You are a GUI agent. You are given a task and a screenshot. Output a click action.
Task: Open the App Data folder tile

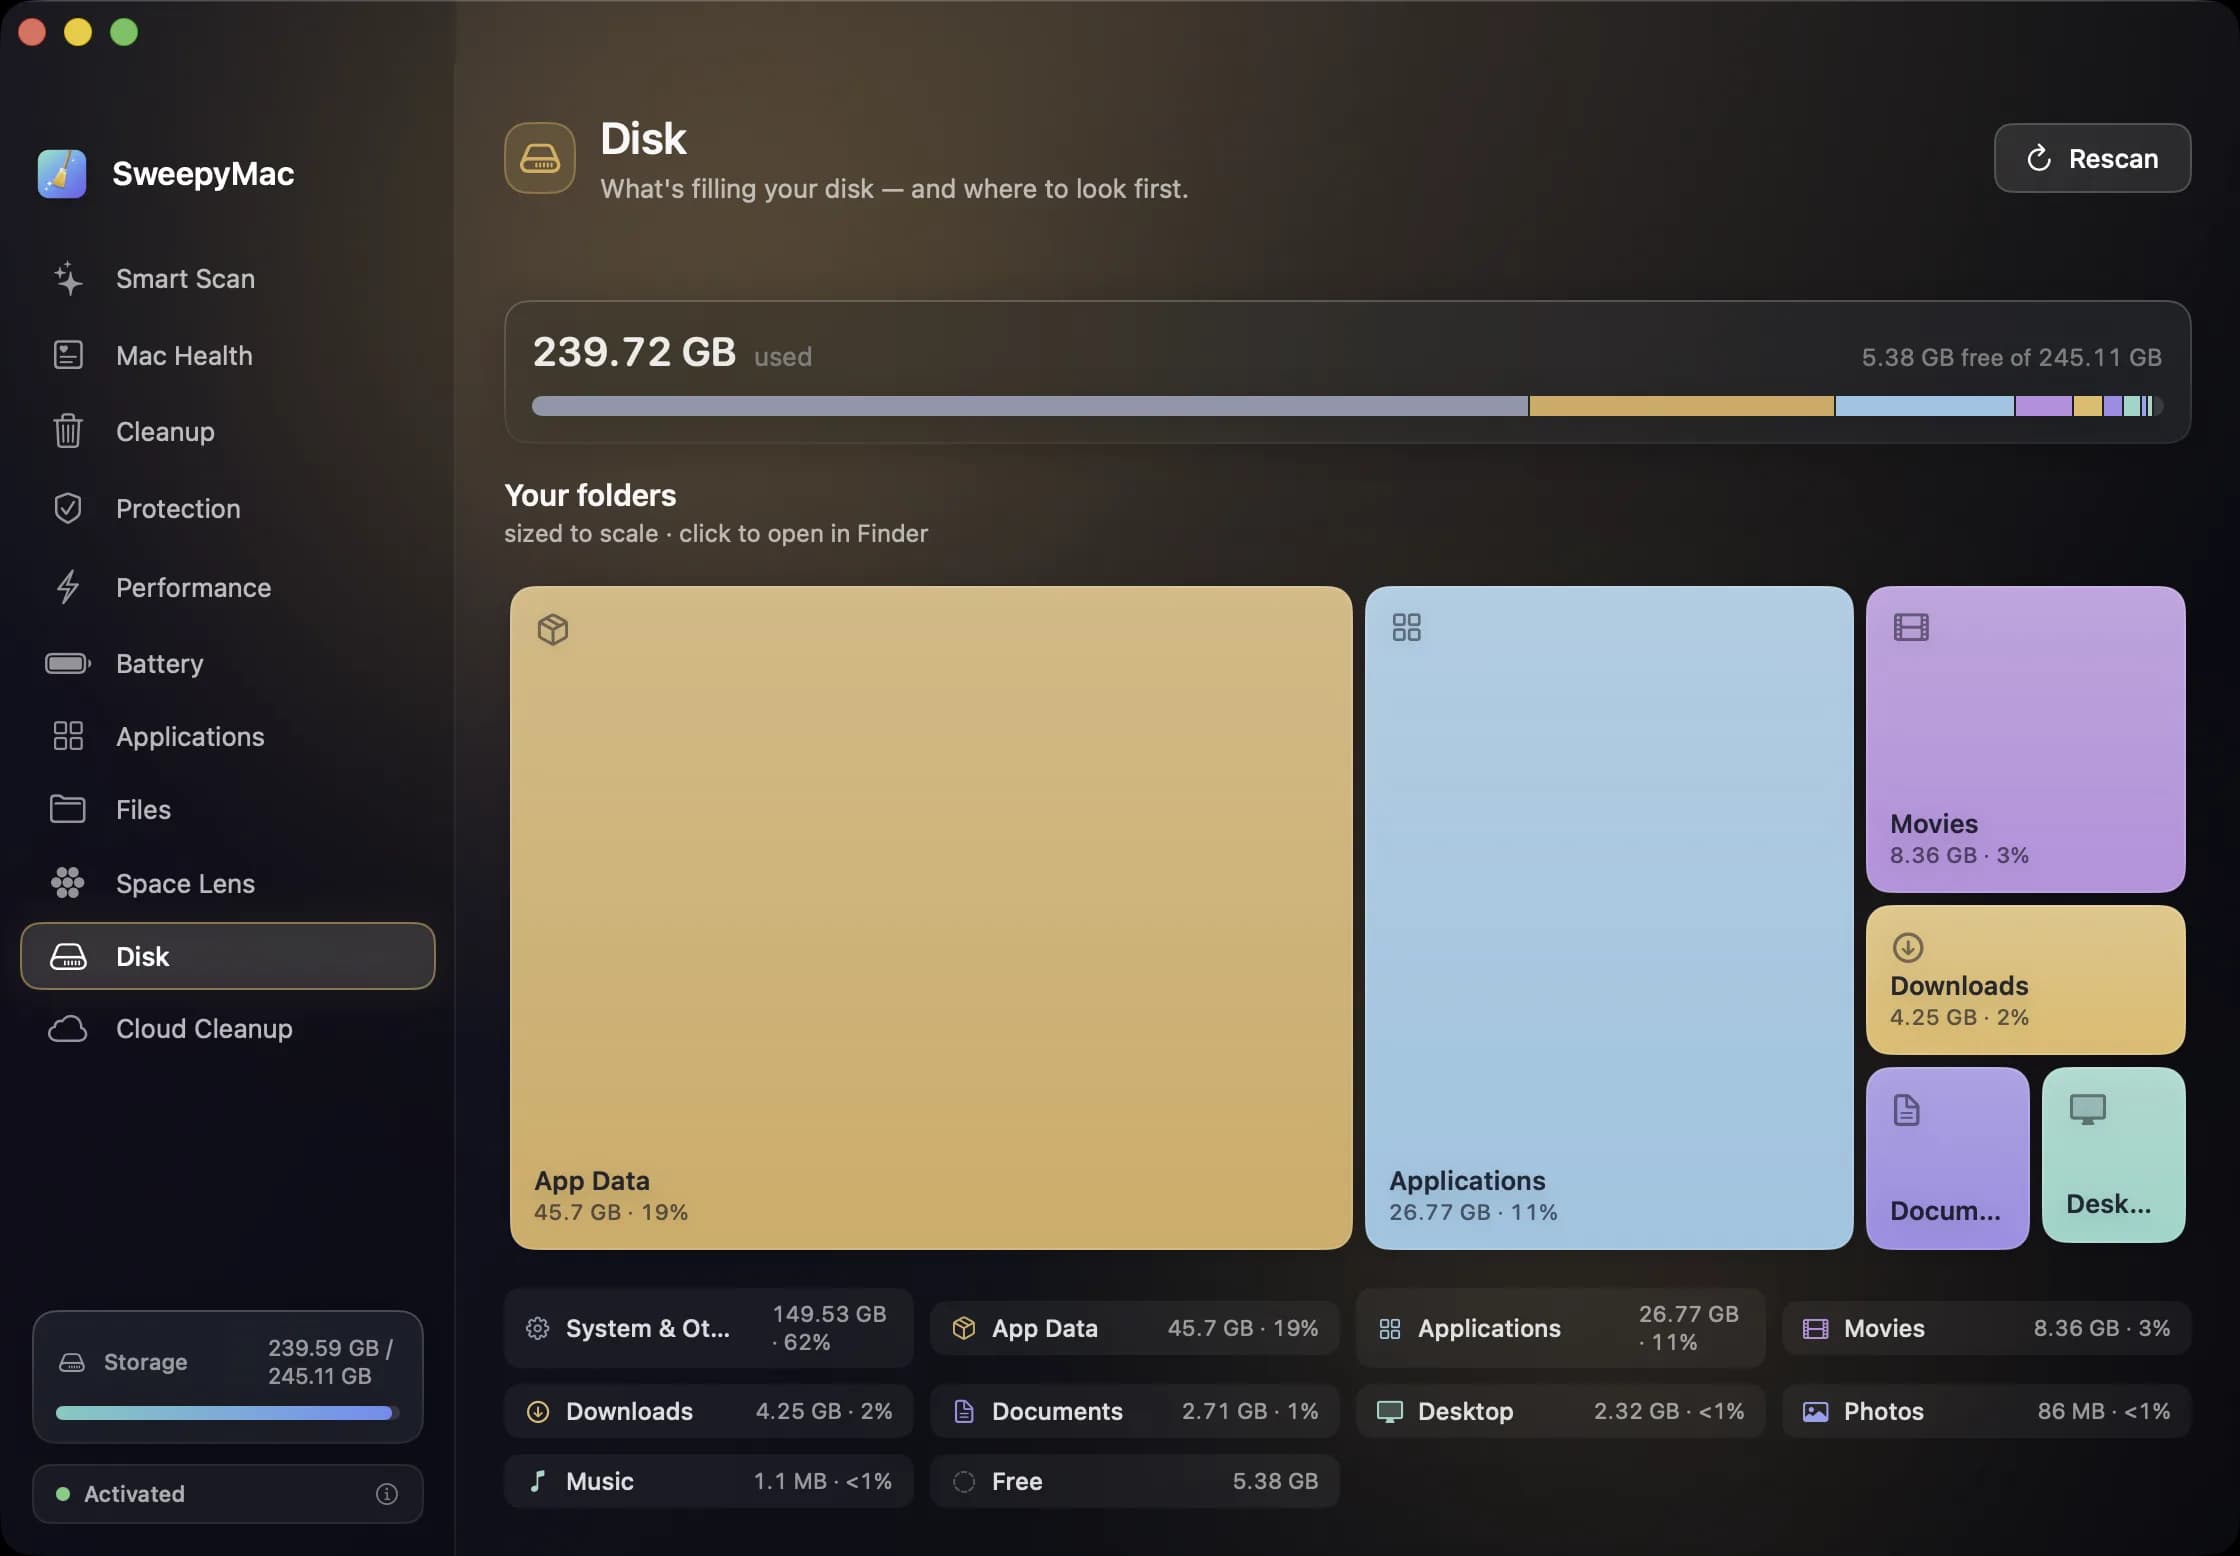click(931, 917)
